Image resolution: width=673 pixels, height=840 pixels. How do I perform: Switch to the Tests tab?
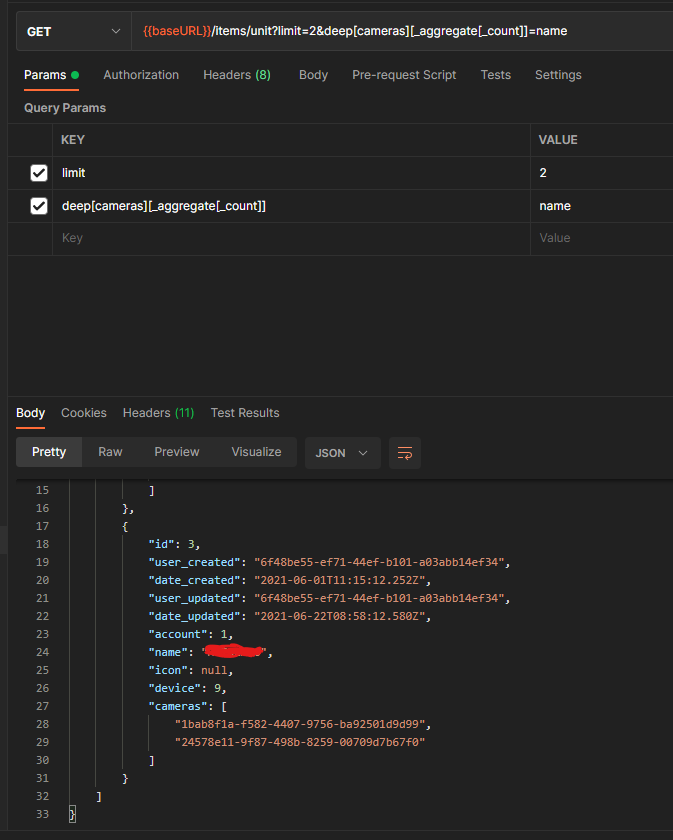click(x=496, y=75)
